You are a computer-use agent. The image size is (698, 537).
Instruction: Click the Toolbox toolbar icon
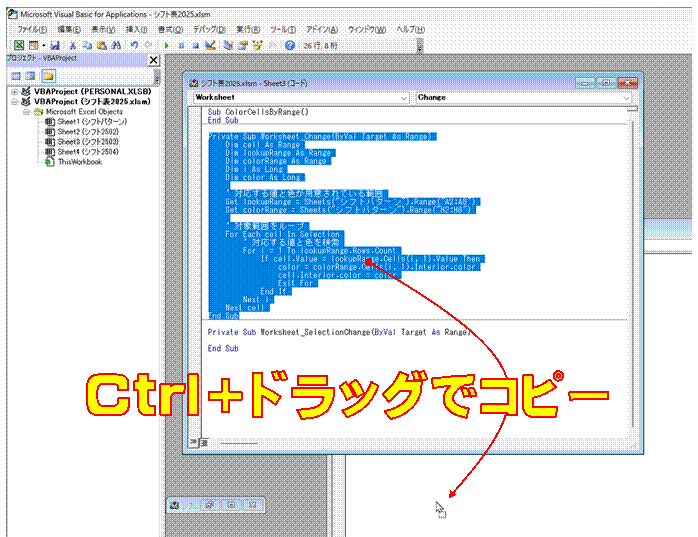pos(272,45)
